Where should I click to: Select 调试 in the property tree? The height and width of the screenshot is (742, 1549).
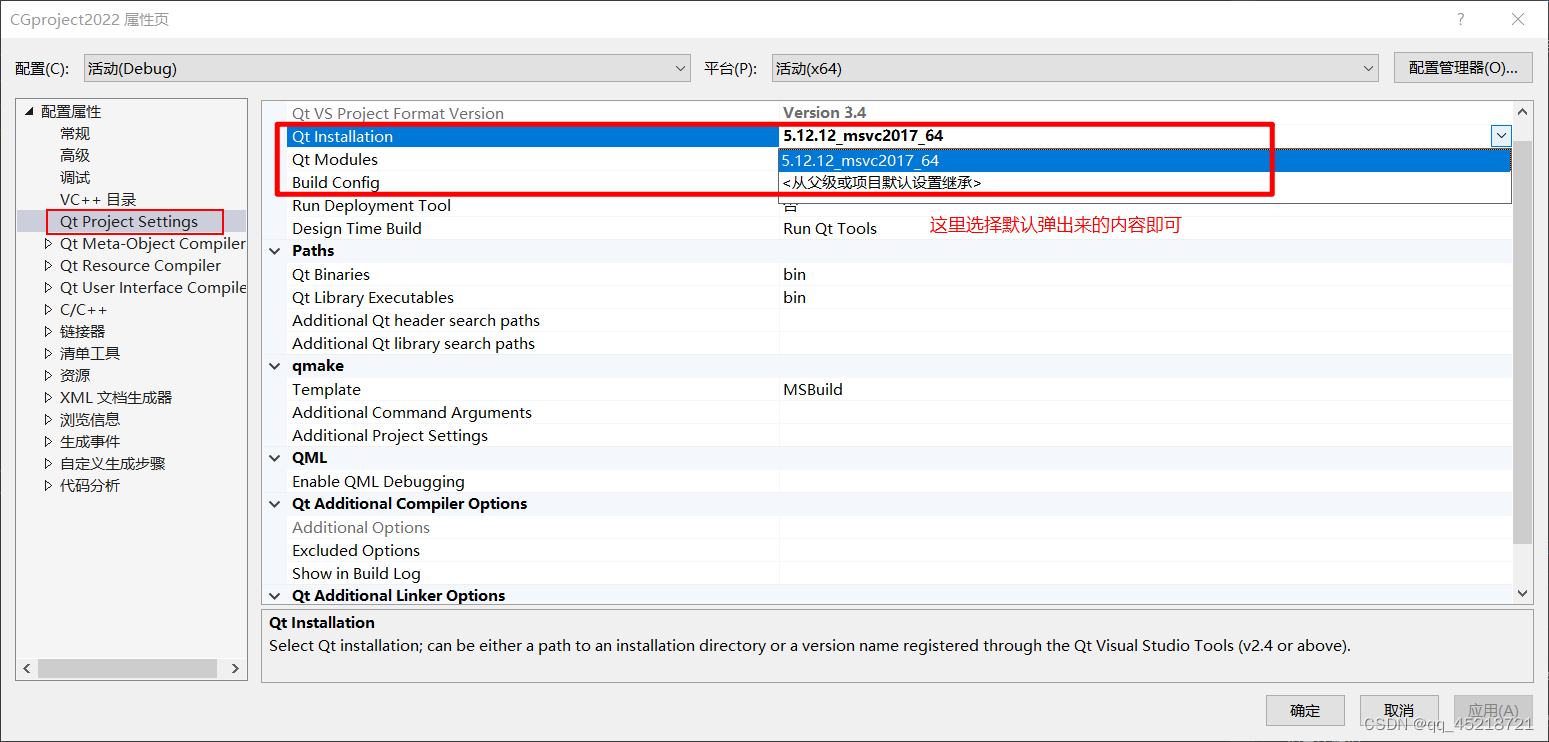(x=75, y=178)
